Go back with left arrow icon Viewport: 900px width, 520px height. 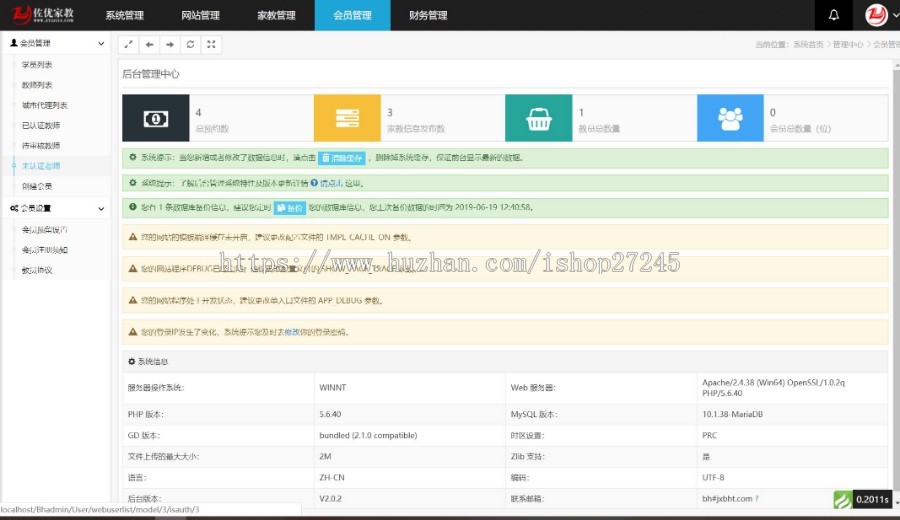click(149, 44)
